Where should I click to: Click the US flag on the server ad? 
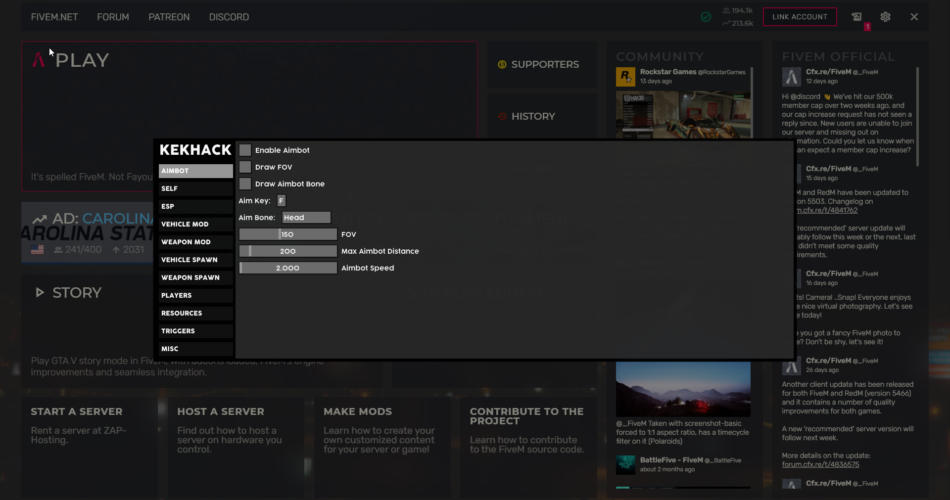pyautogui.click(x=38, y=250)
